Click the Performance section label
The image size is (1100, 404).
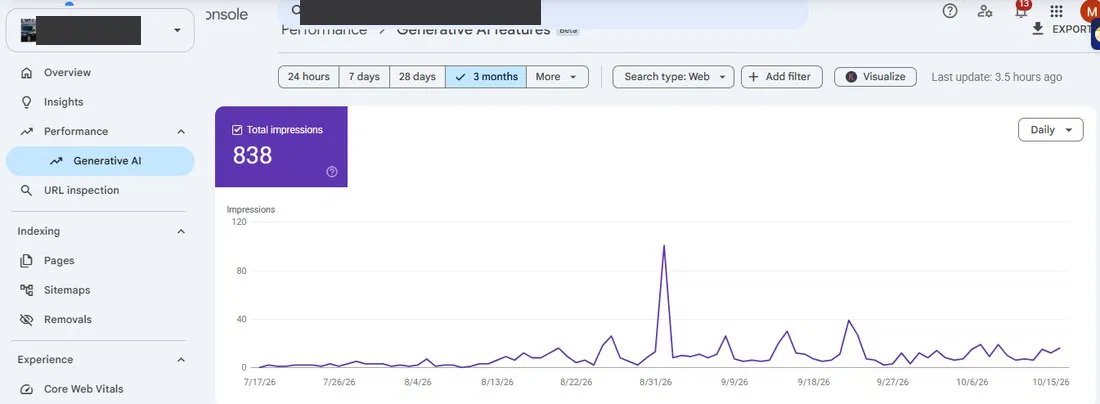tap(76, 131)
